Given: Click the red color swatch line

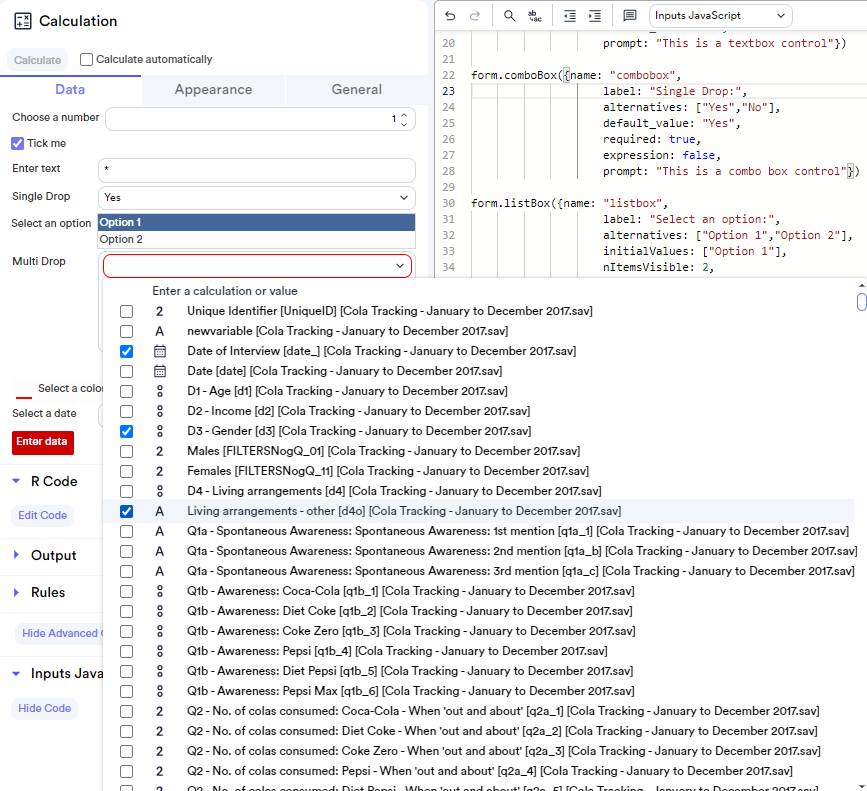Looking at the screenshot, I should click(x=23, y=395).
